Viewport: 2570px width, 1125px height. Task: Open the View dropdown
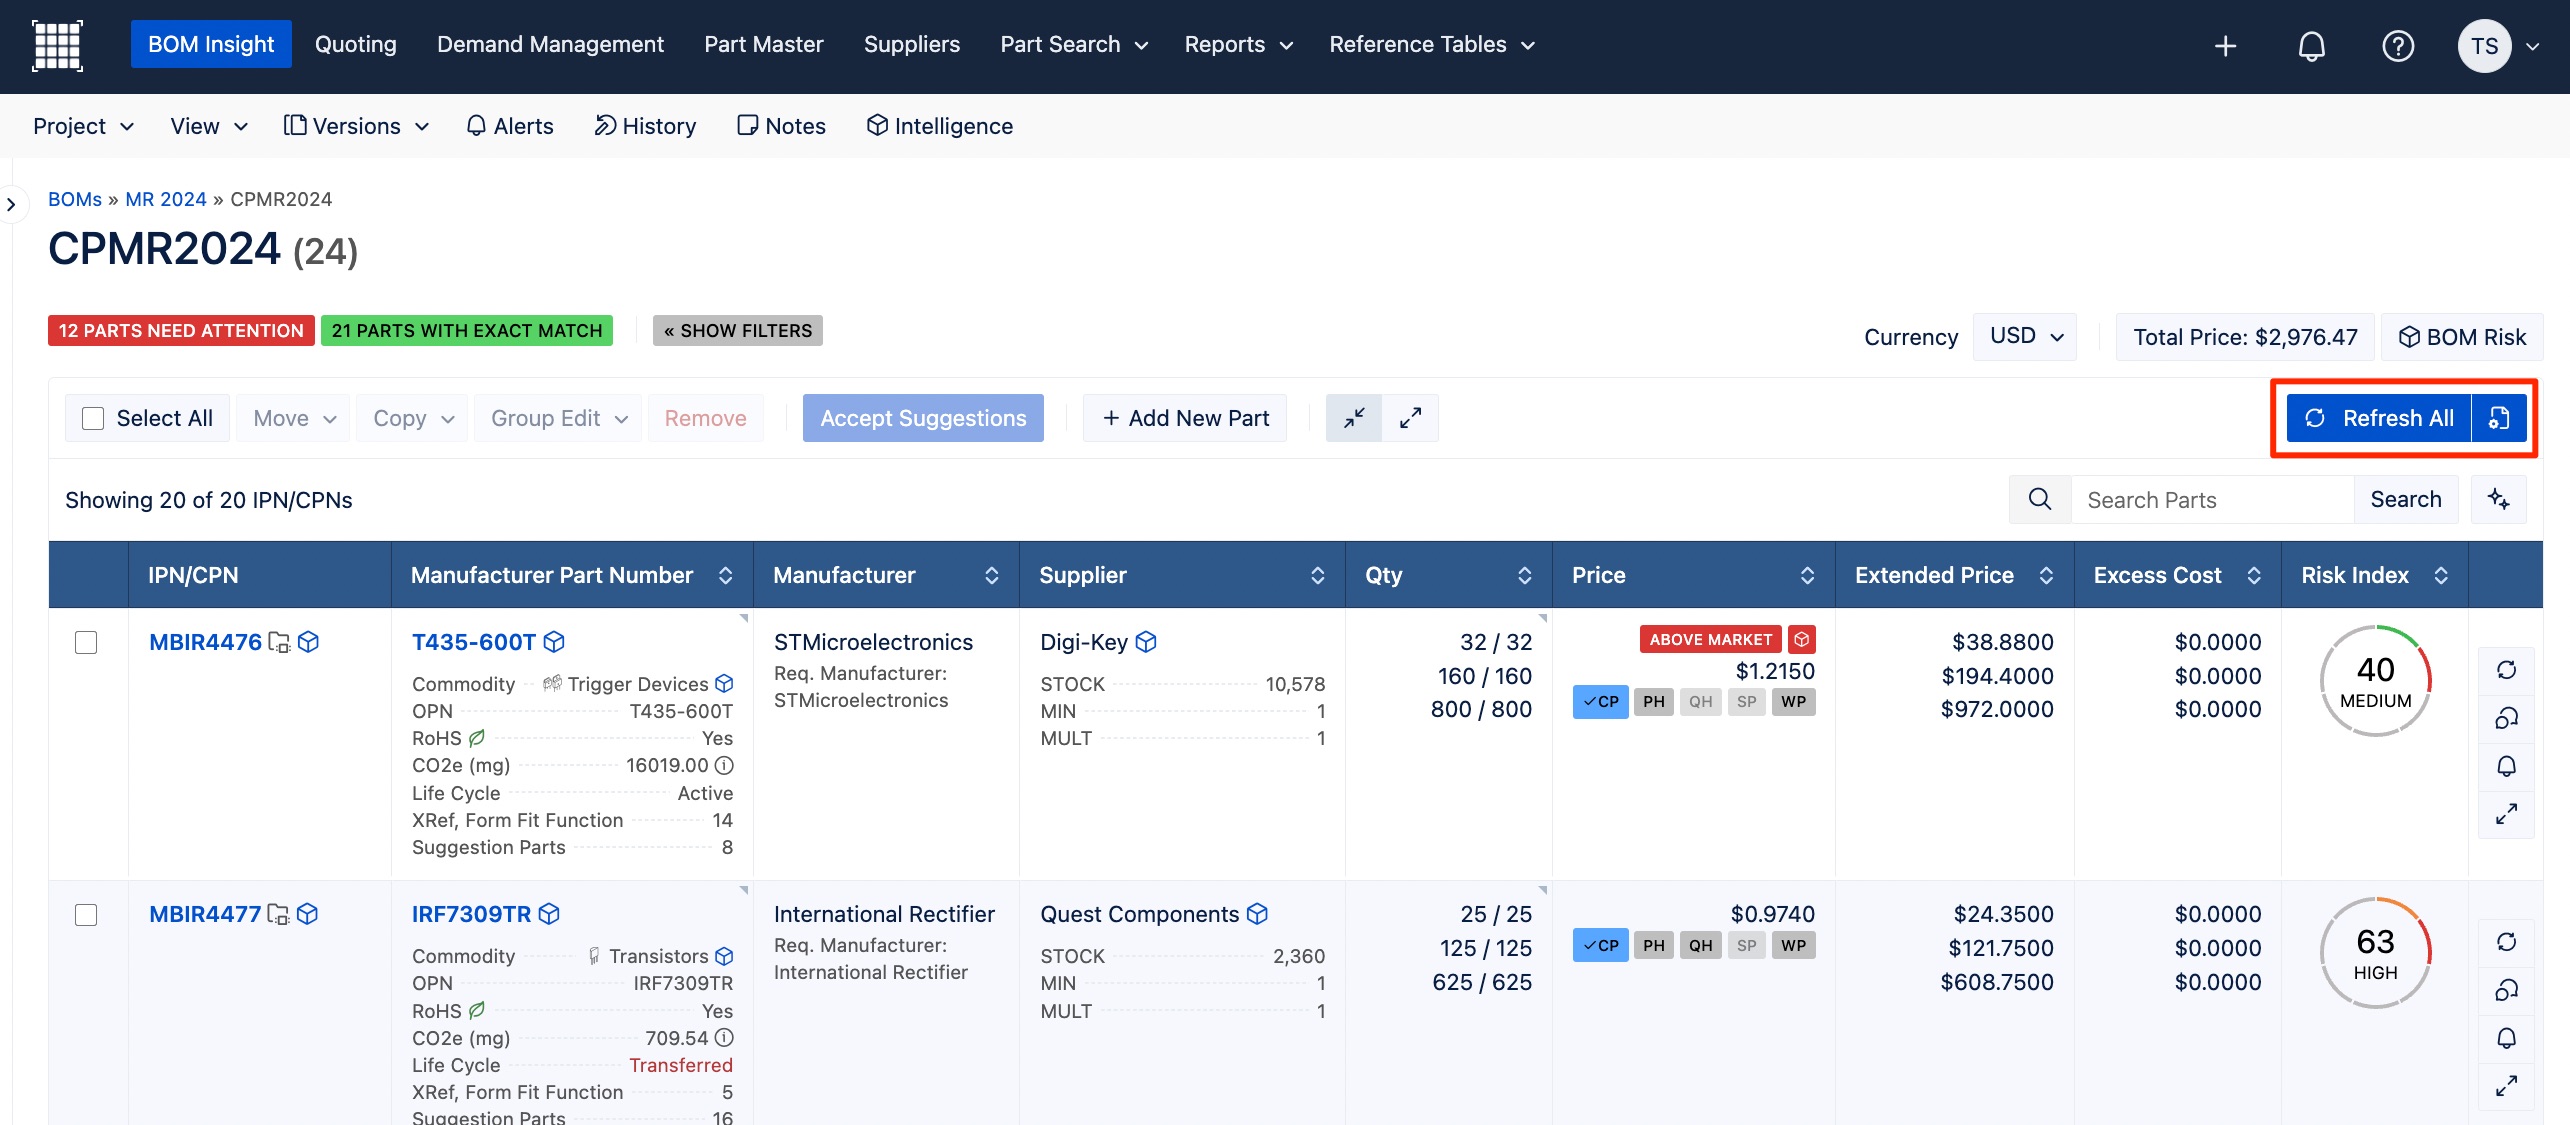point(209,126)
